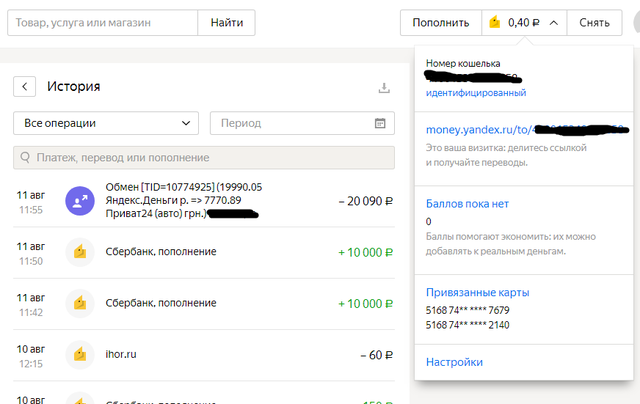Open the идентифицированный status link
Screen dimensions: 640x404
tap(476, 93)
